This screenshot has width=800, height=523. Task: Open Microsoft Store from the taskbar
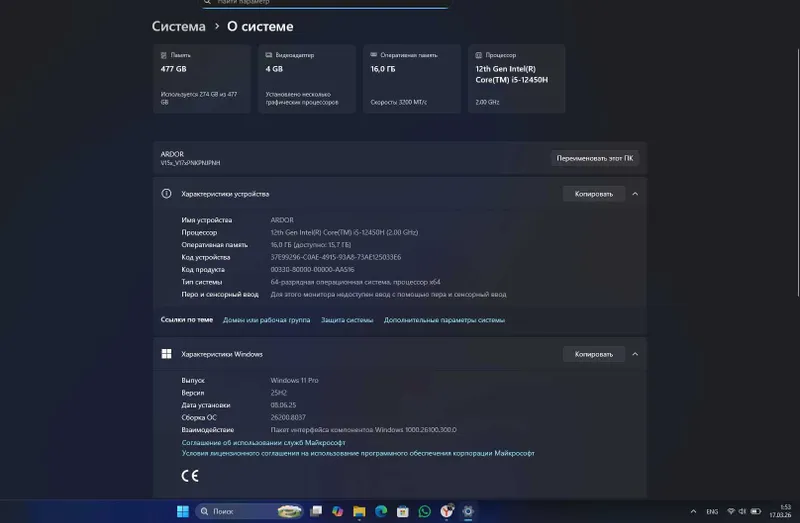coord(403,511)
